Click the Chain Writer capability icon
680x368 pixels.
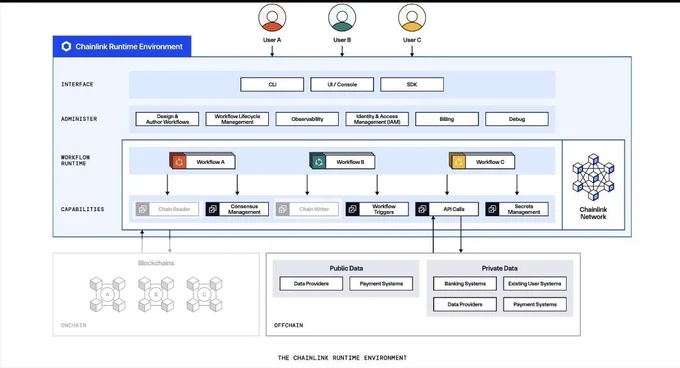(x=282, y=209)
